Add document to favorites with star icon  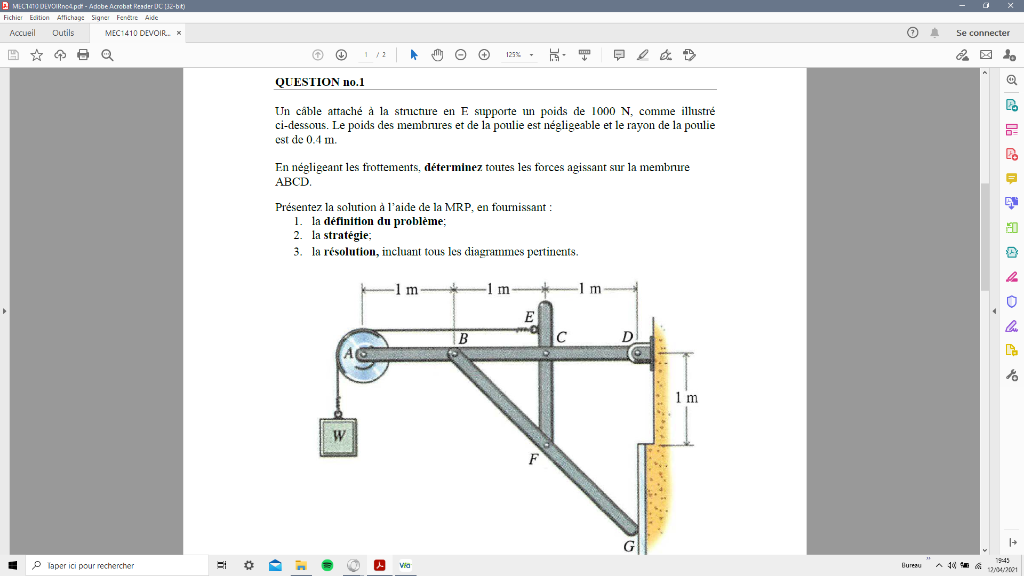[37, 55]
